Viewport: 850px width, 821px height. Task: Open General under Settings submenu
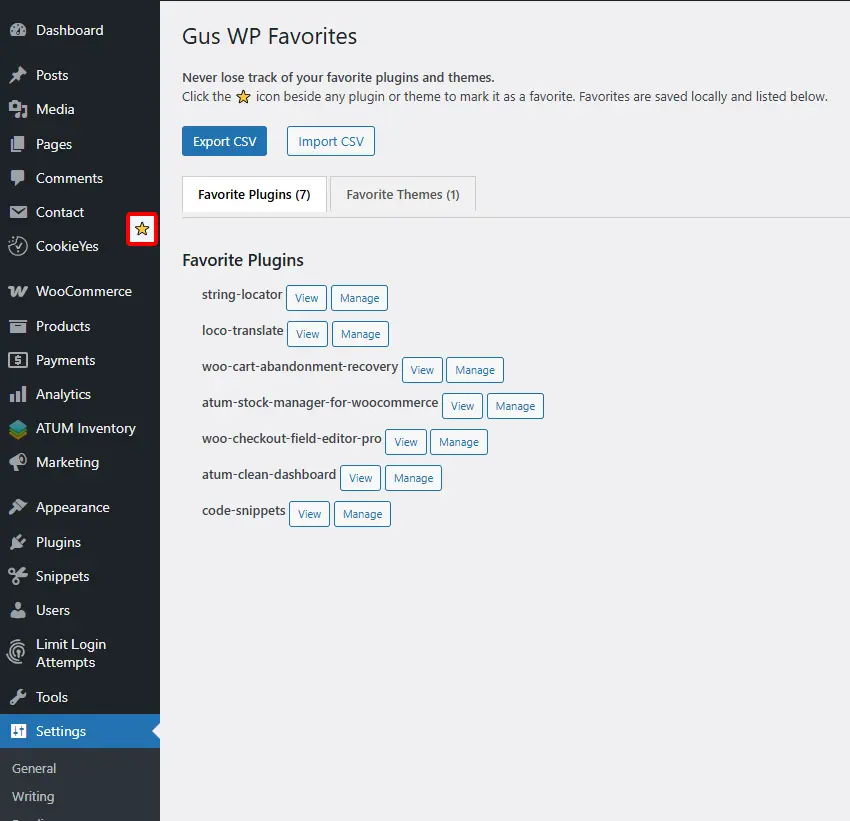pyautogui.click(x=34, y=769)
